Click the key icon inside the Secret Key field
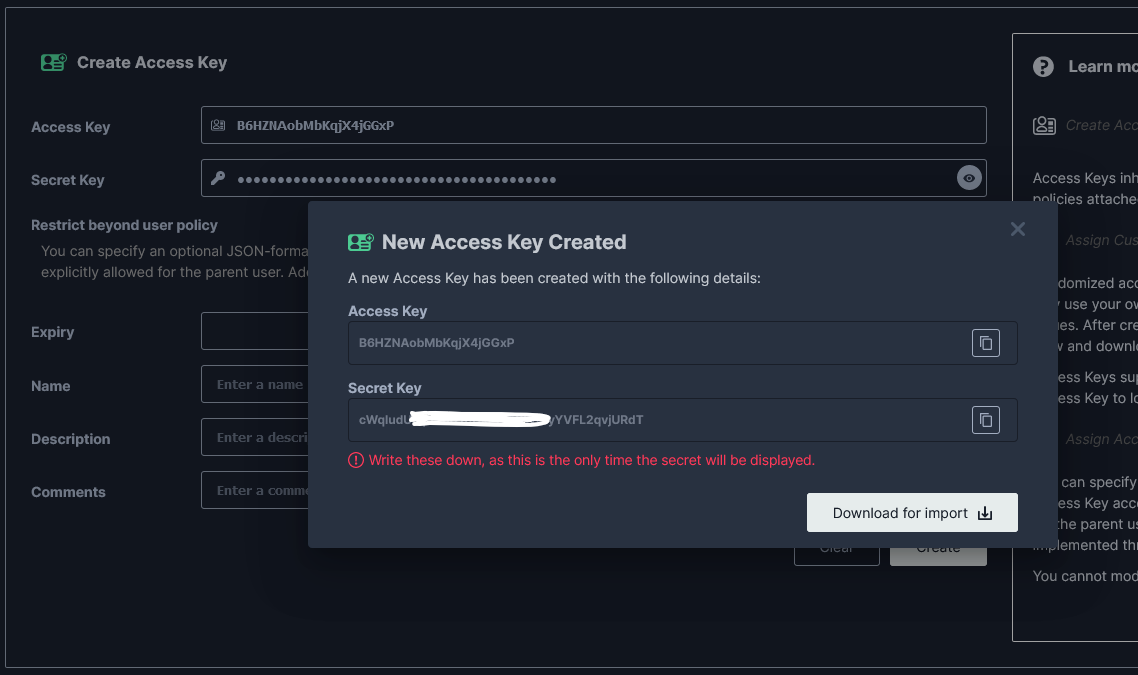 220,177
